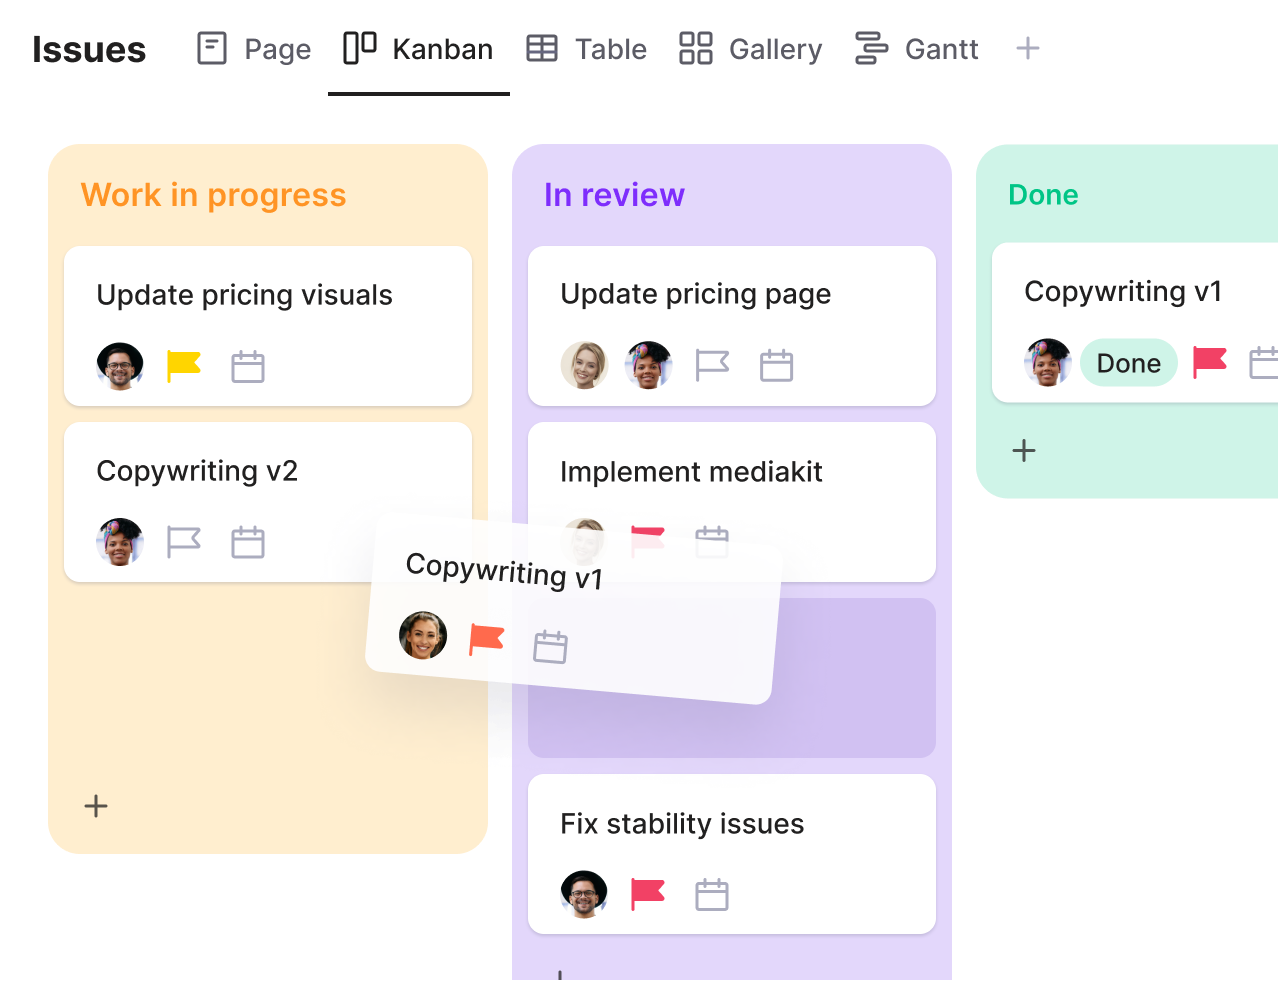1280x982 pixels.
Task: Click outline flag on Update pricing page card
Action: point(712,366)
